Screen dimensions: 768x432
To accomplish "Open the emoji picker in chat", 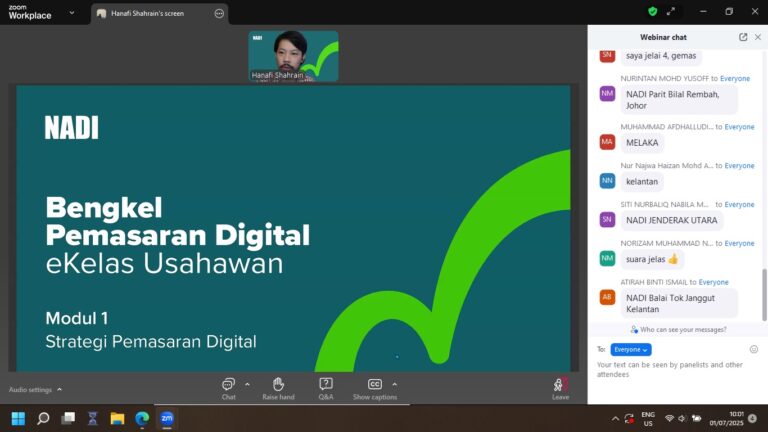I will tap(753, 349).
